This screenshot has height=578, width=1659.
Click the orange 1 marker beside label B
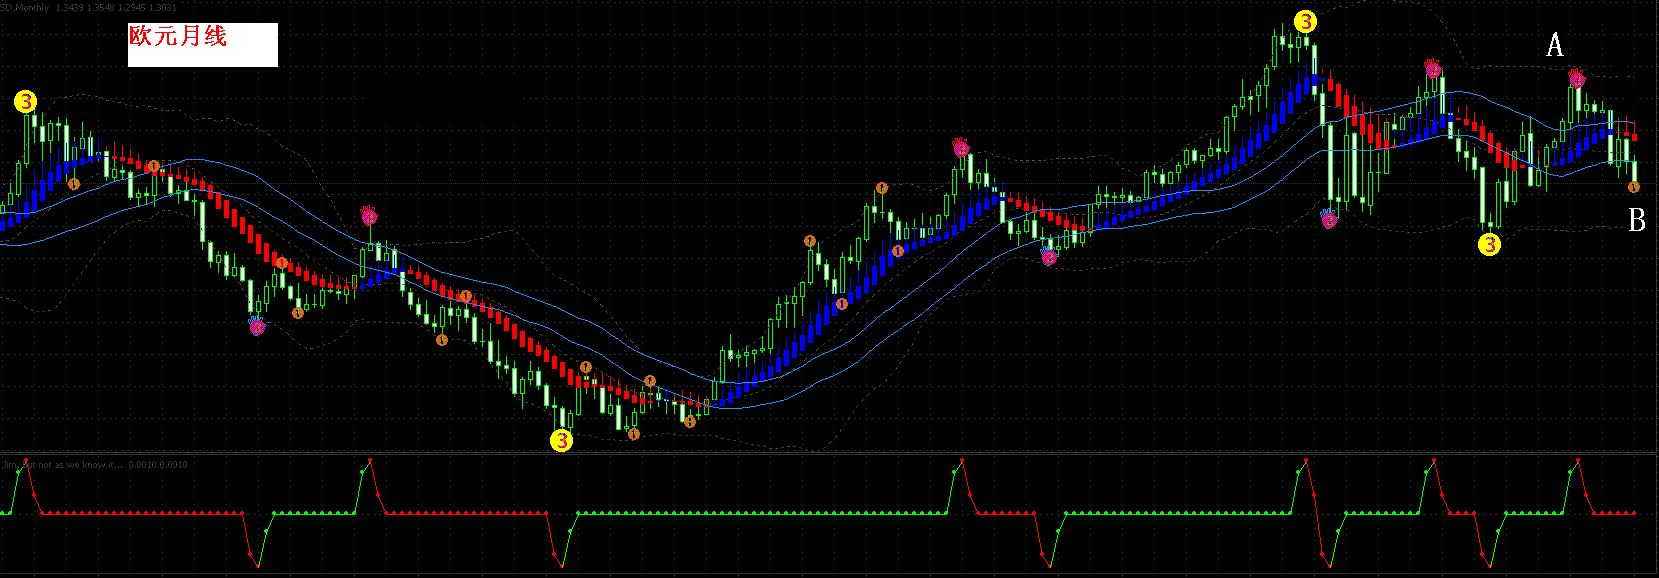1634,187
